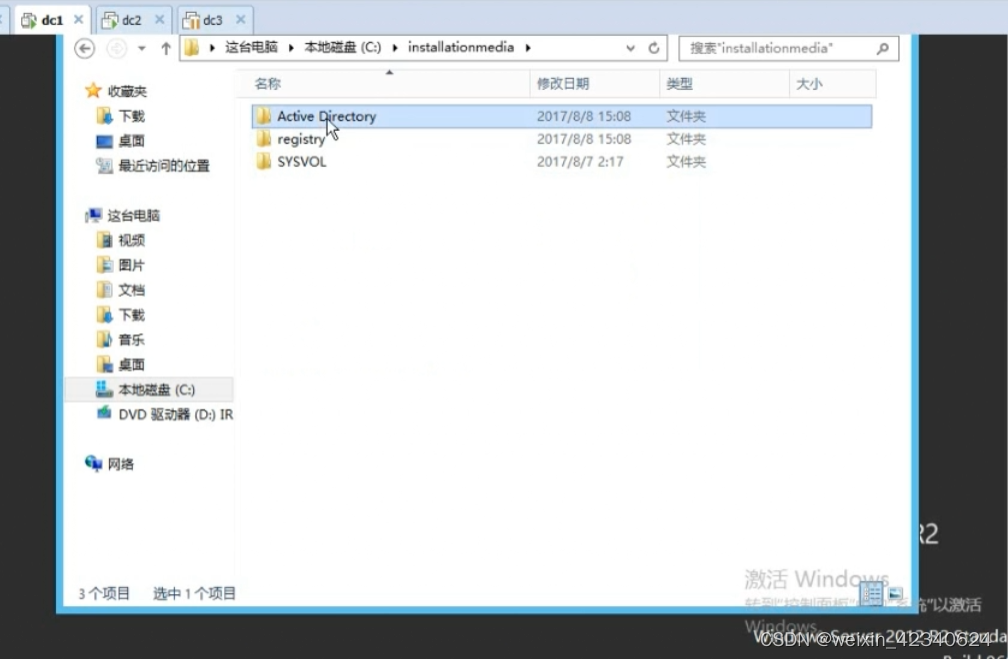Select 这台电脑 in the navigation pane
This screenshot has height=659, width=1008.
[x=134, y=215]
